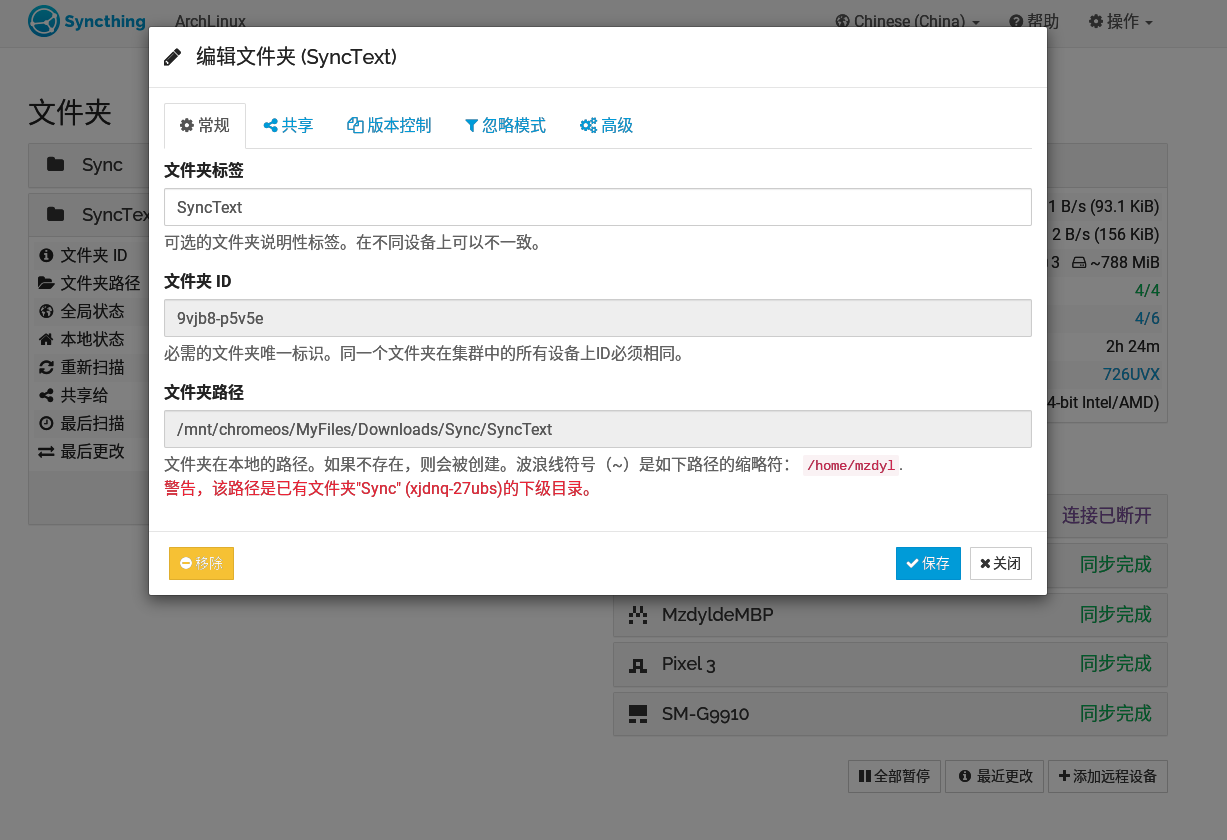This screenshot has width=1227, height=840.
Task: Open the 忽略模式 ignore patterns tab
Action: coord(505,125)
